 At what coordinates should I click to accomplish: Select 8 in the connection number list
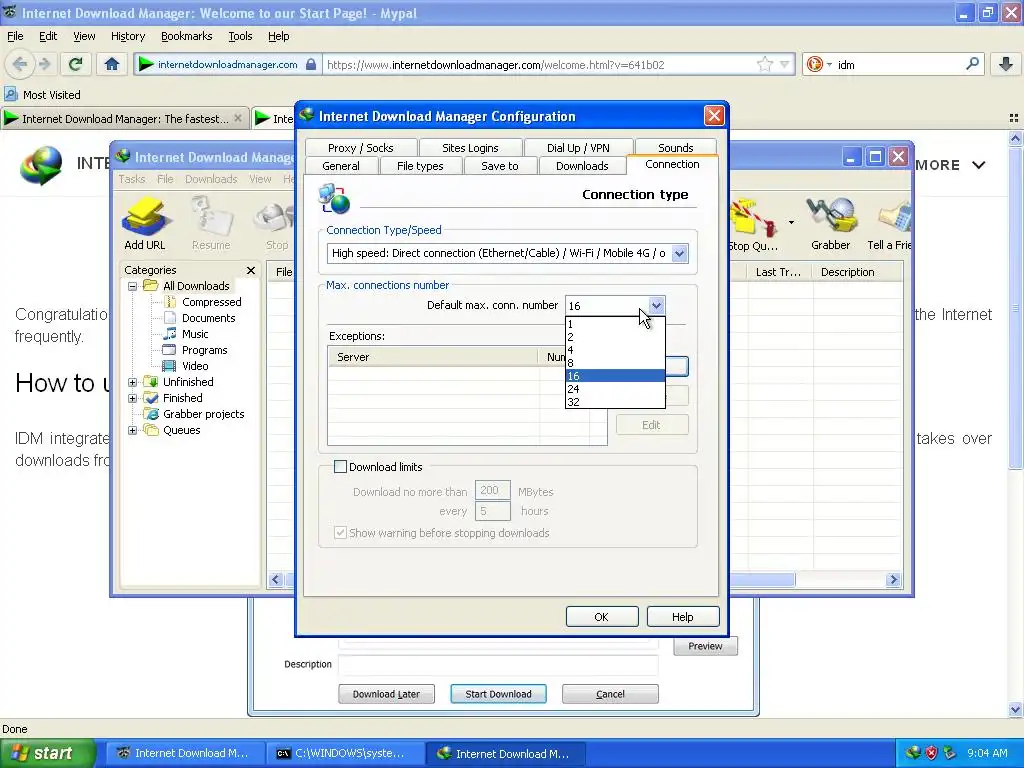point(615,363)
